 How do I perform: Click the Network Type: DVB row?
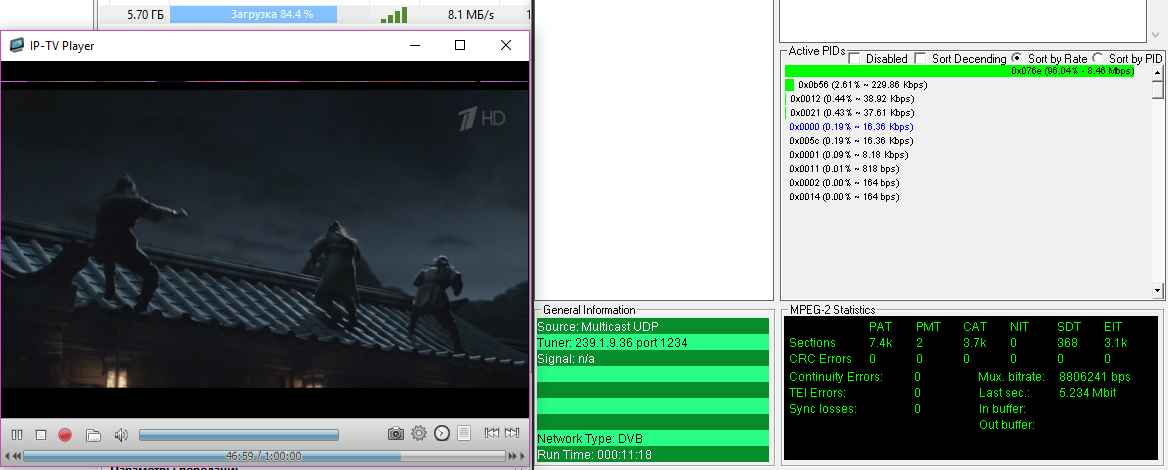click(653, 438)
